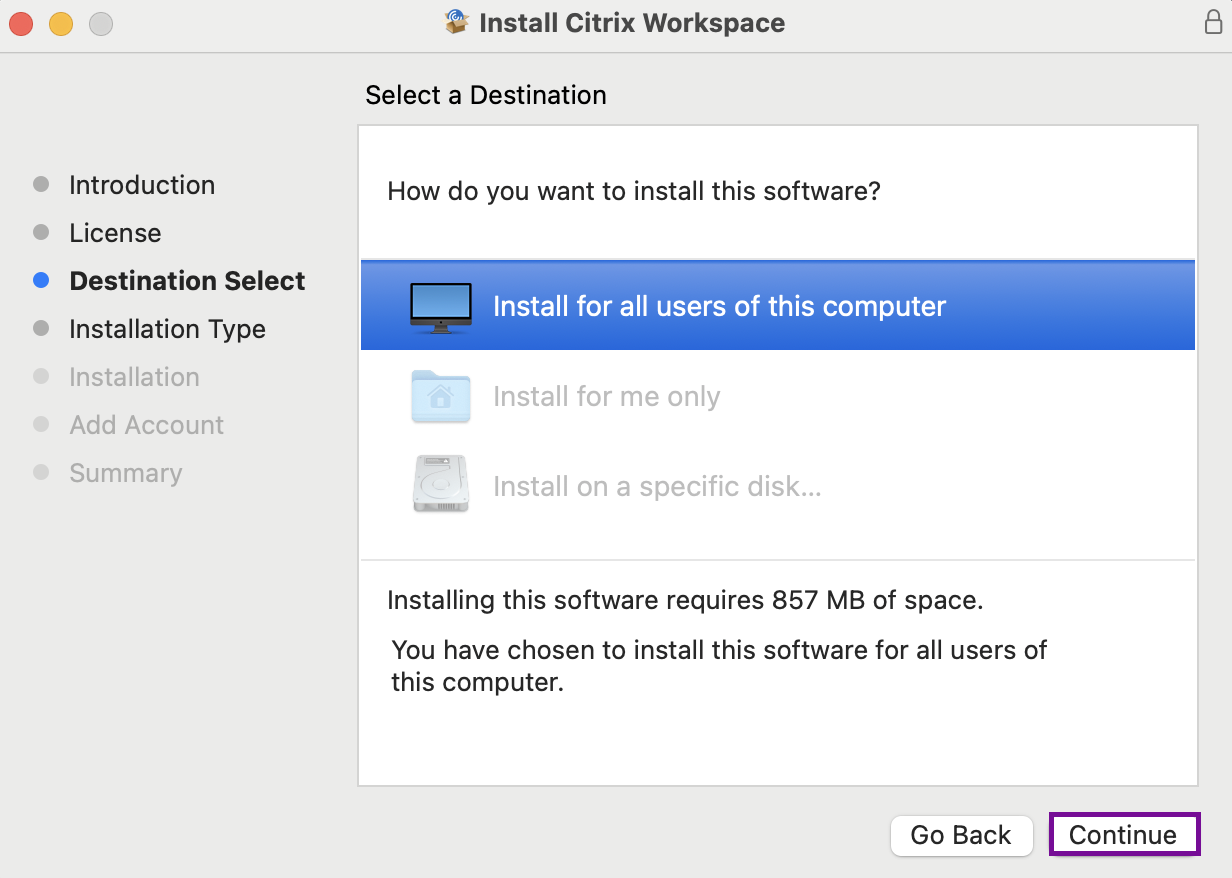Click the blue bullet next to Destination Select

coord(41,281)
